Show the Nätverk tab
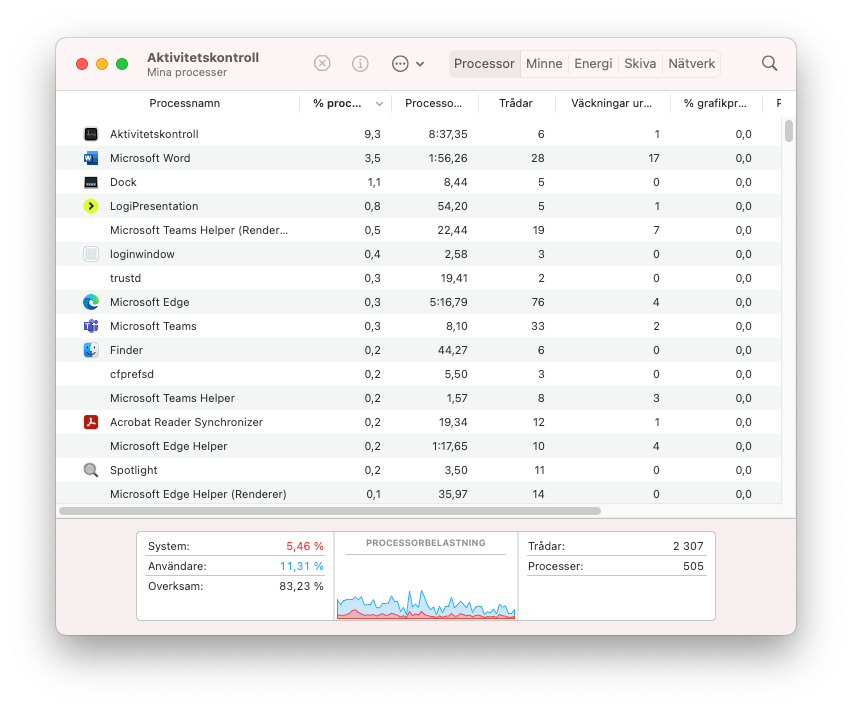The height and width of the screenshot is (709, 852). (x=691, y=63)
